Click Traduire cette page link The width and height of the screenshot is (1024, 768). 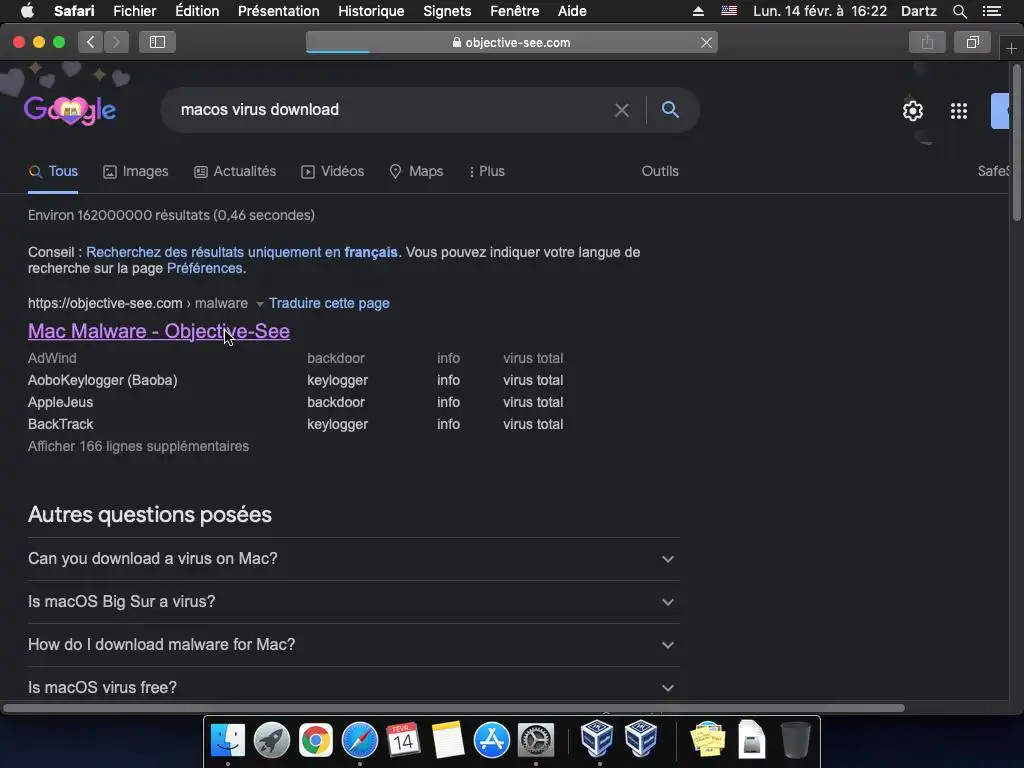point(329,303)
